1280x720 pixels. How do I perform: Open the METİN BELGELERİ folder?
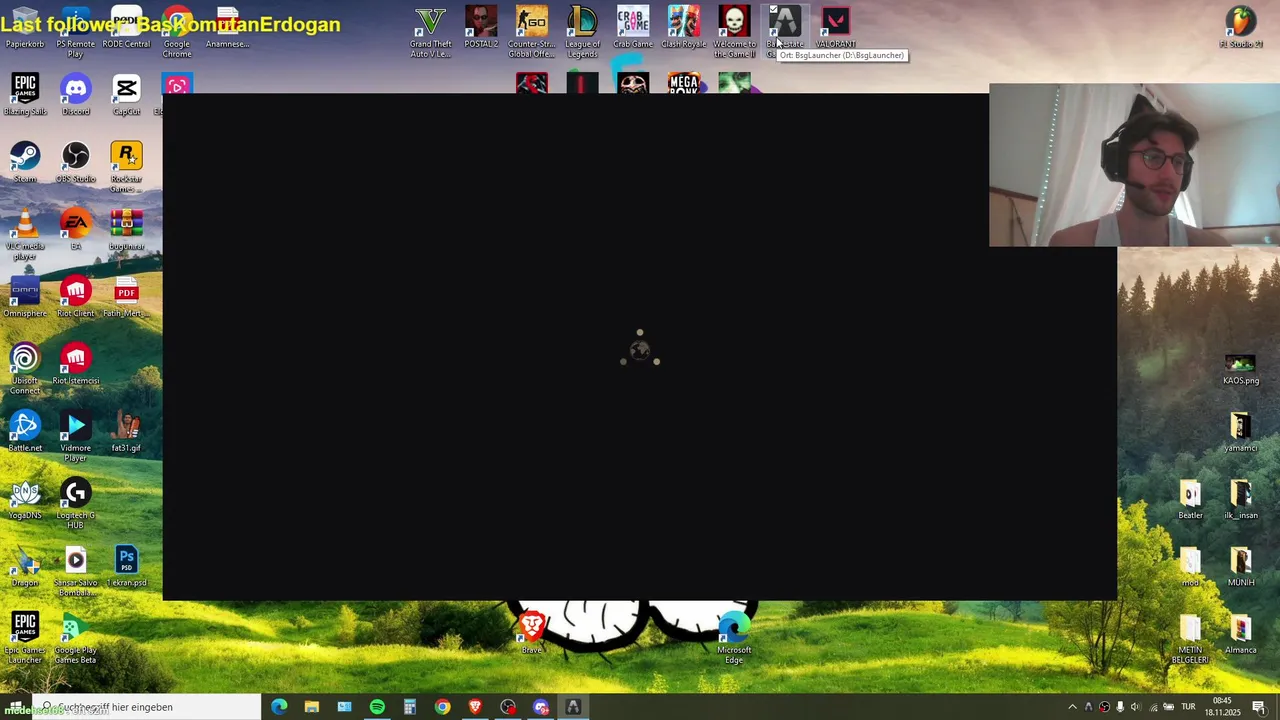[x=1190, y=637]
